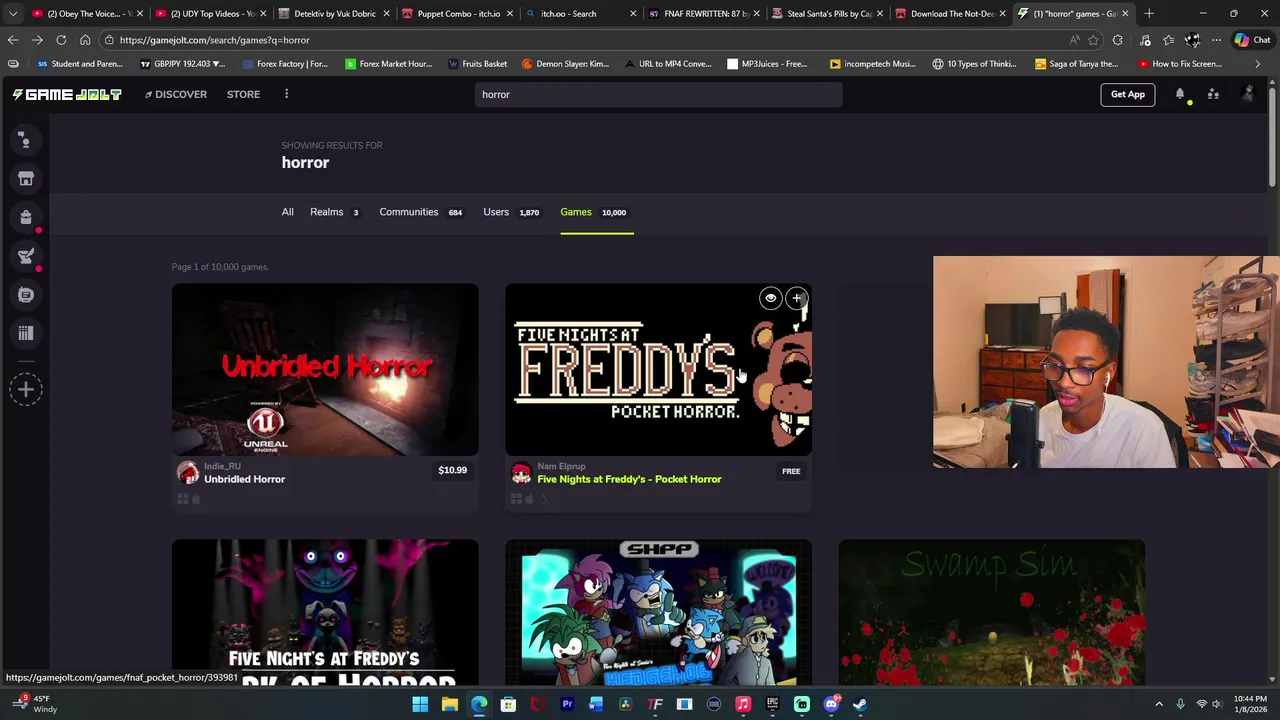Show Communities search results
The width and height of the screenshot is (1280, 720).
[x=420, y=212]
